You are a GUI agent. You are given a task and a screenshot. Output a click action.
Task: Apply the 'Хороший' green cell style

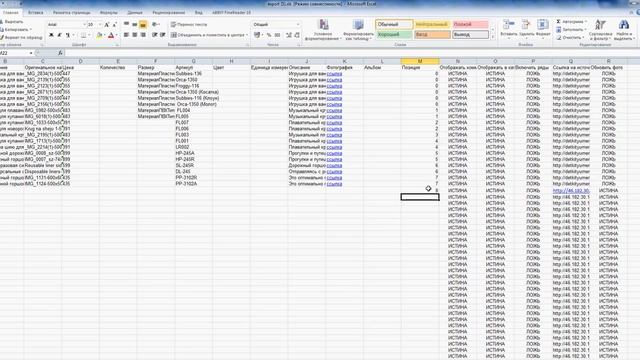coord(394,35)
